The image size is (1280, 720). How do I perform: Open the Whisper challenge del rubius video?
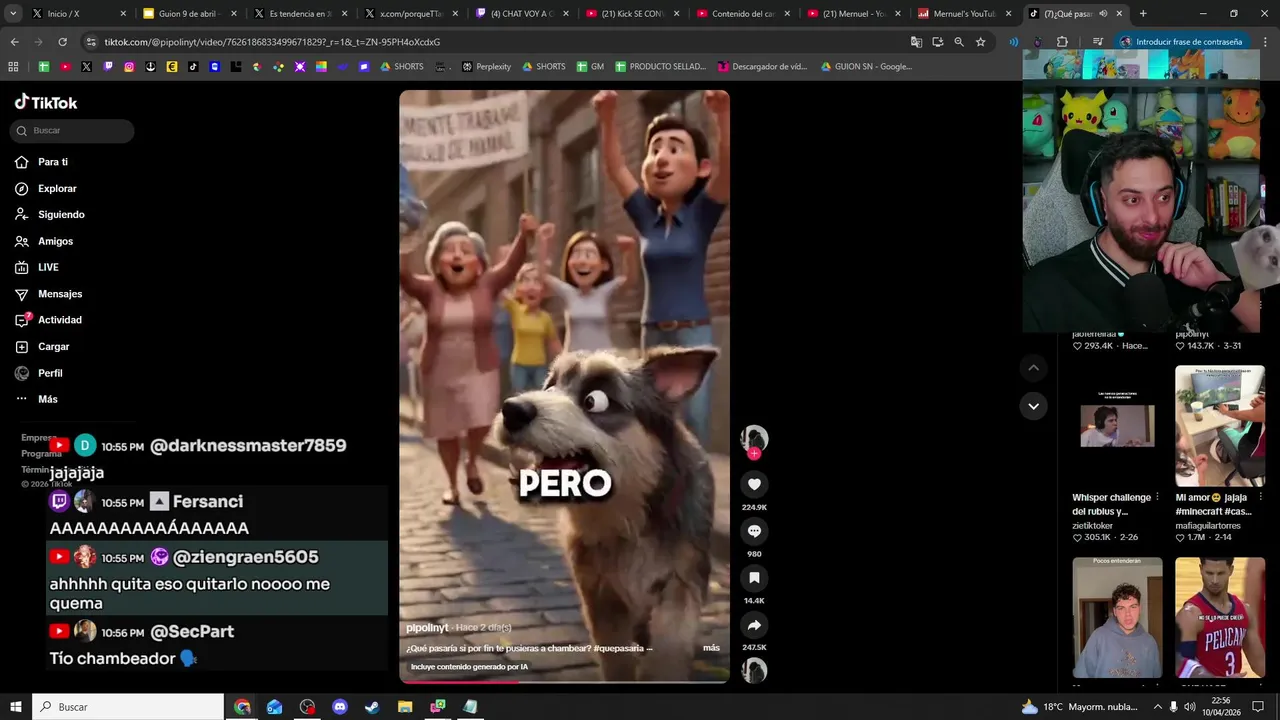point(1117,426)
